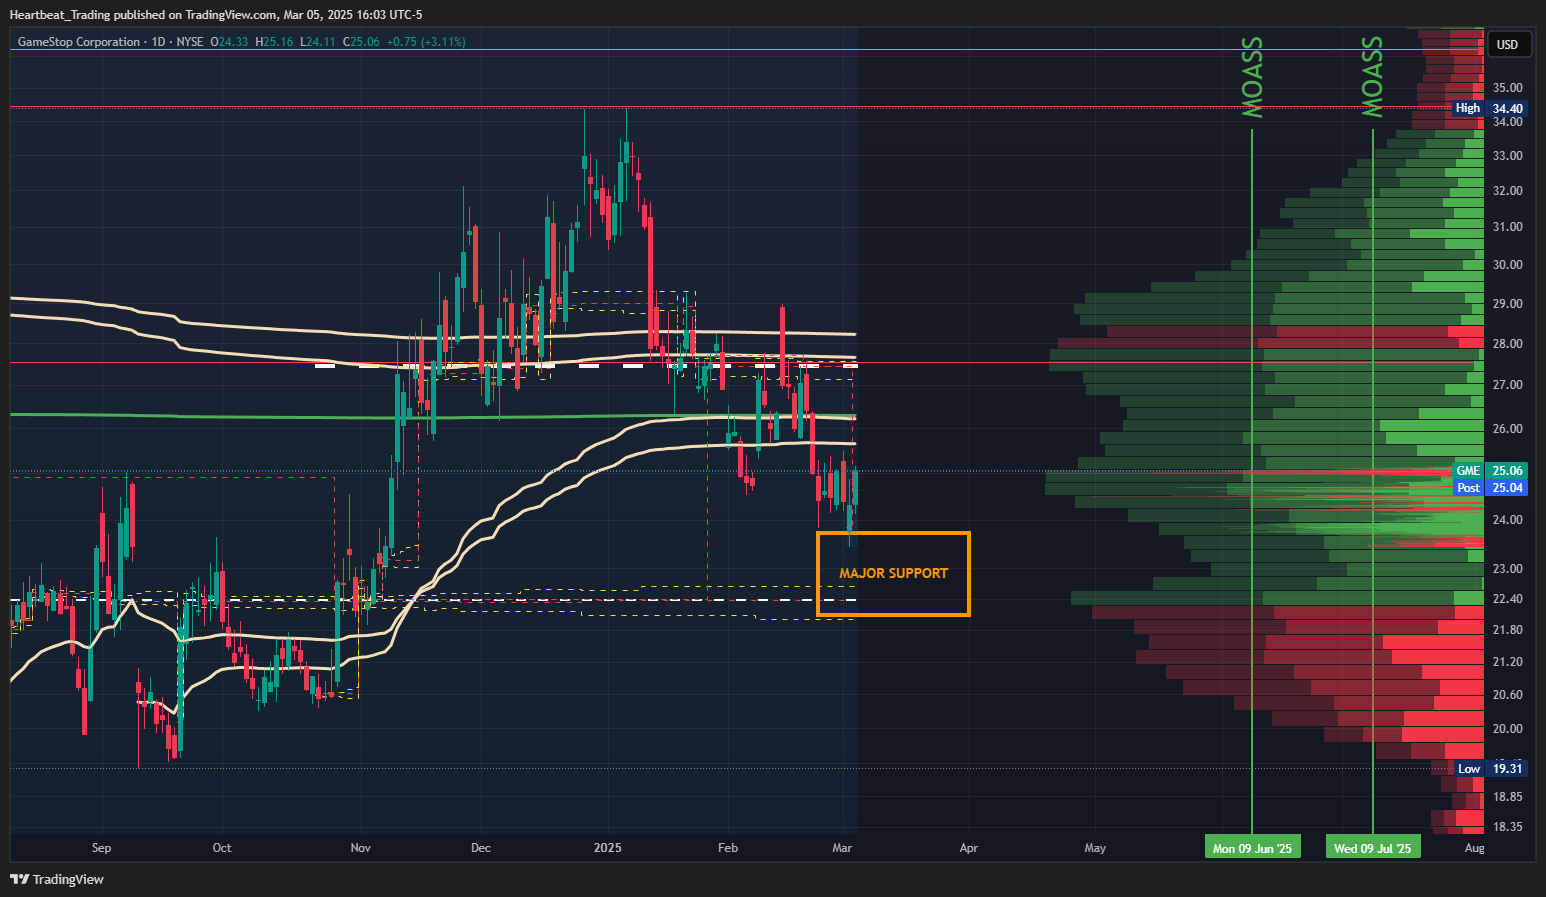Click the 28.00 price axis label

(x=1508, y=344)
